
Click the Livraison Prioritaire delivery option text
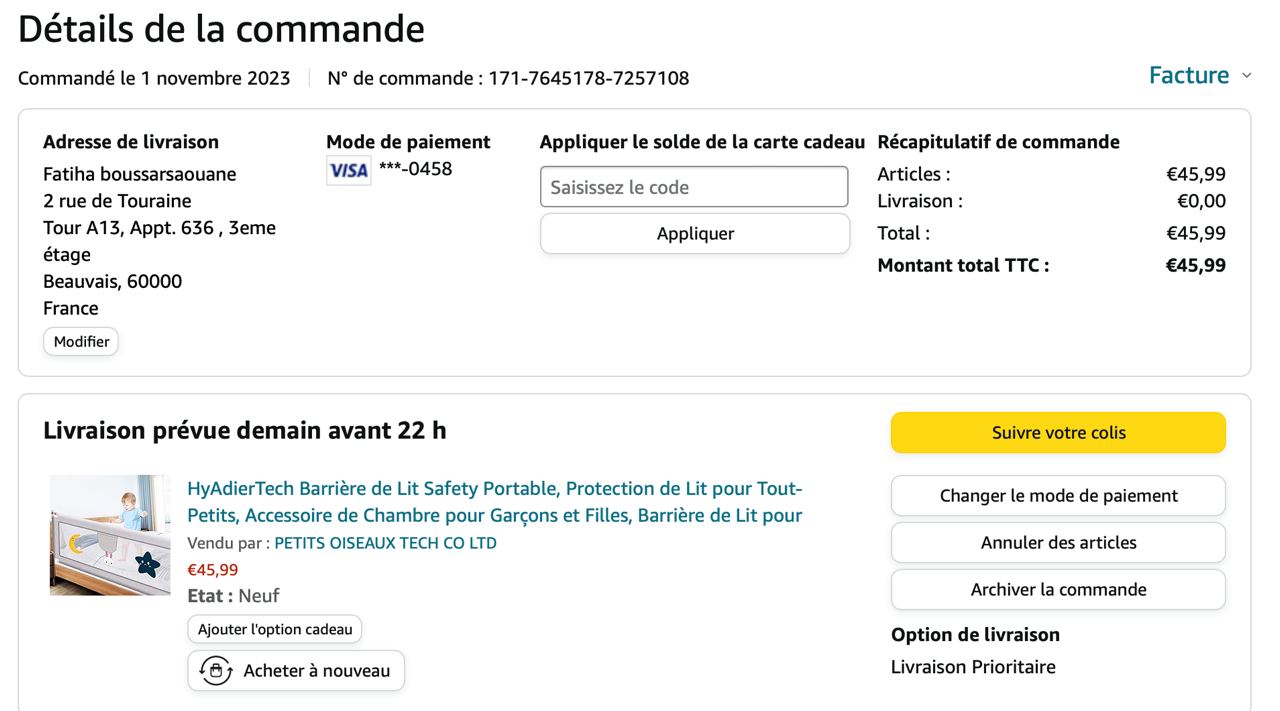click(973, 667)
